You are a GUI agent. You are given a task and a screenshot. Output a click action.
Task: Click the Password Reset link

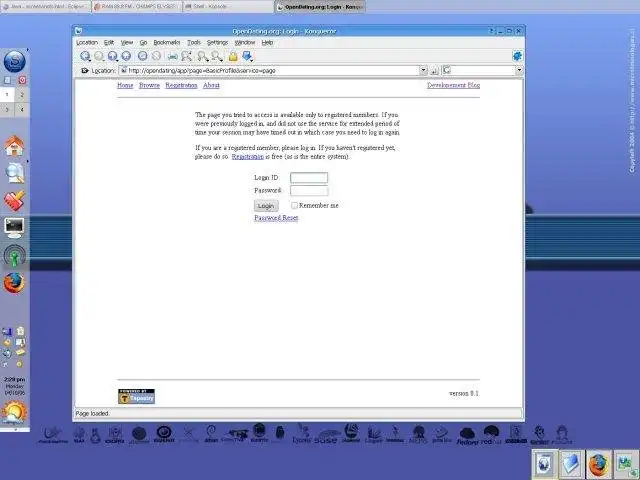(x=276, y=218)
